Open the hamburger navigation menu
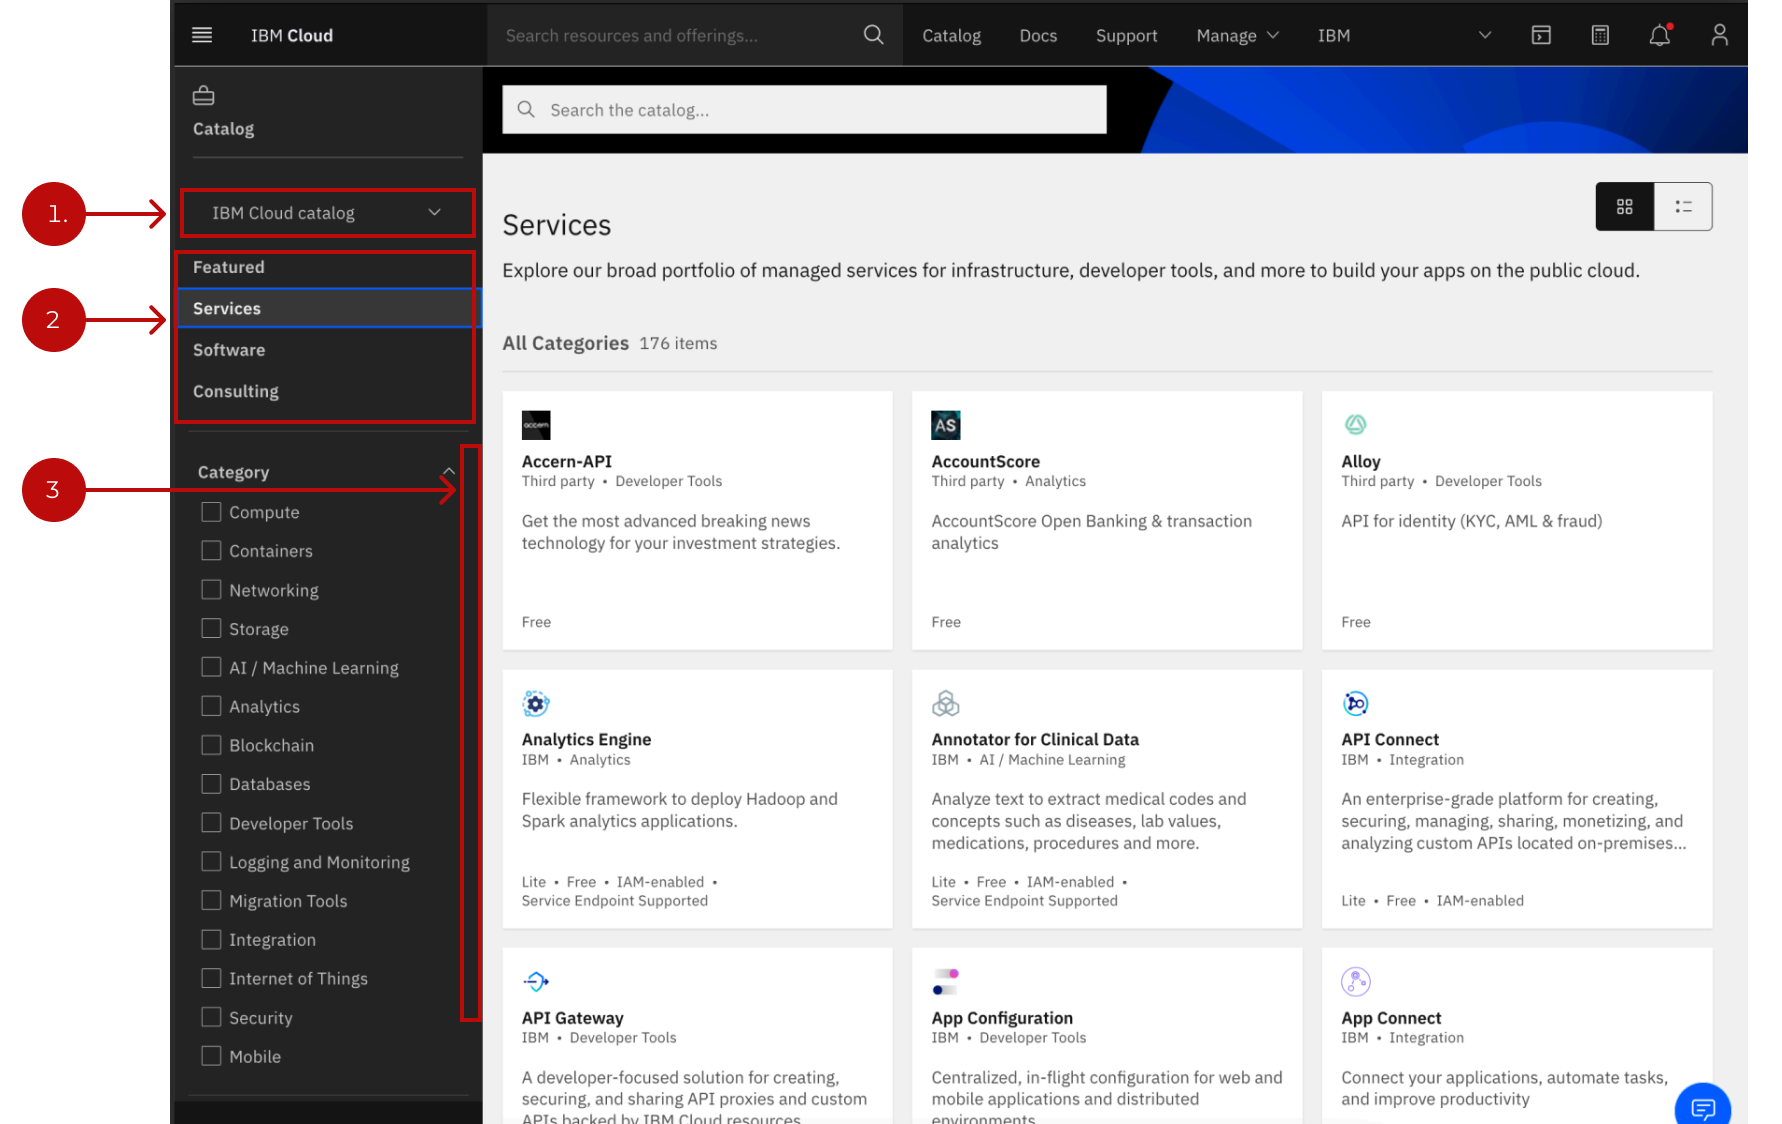The width and height of the screenshot is (1782, 1124). point(202,35)
